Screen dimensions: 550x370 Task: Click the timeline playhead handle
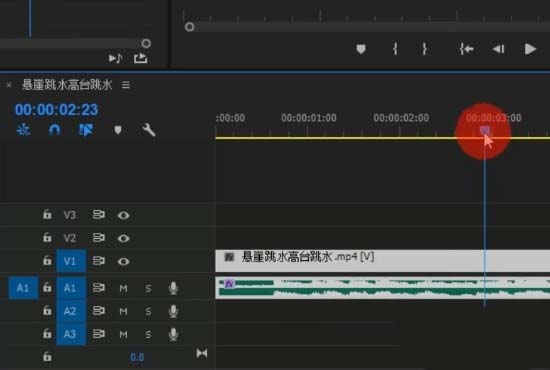[485, 131]
